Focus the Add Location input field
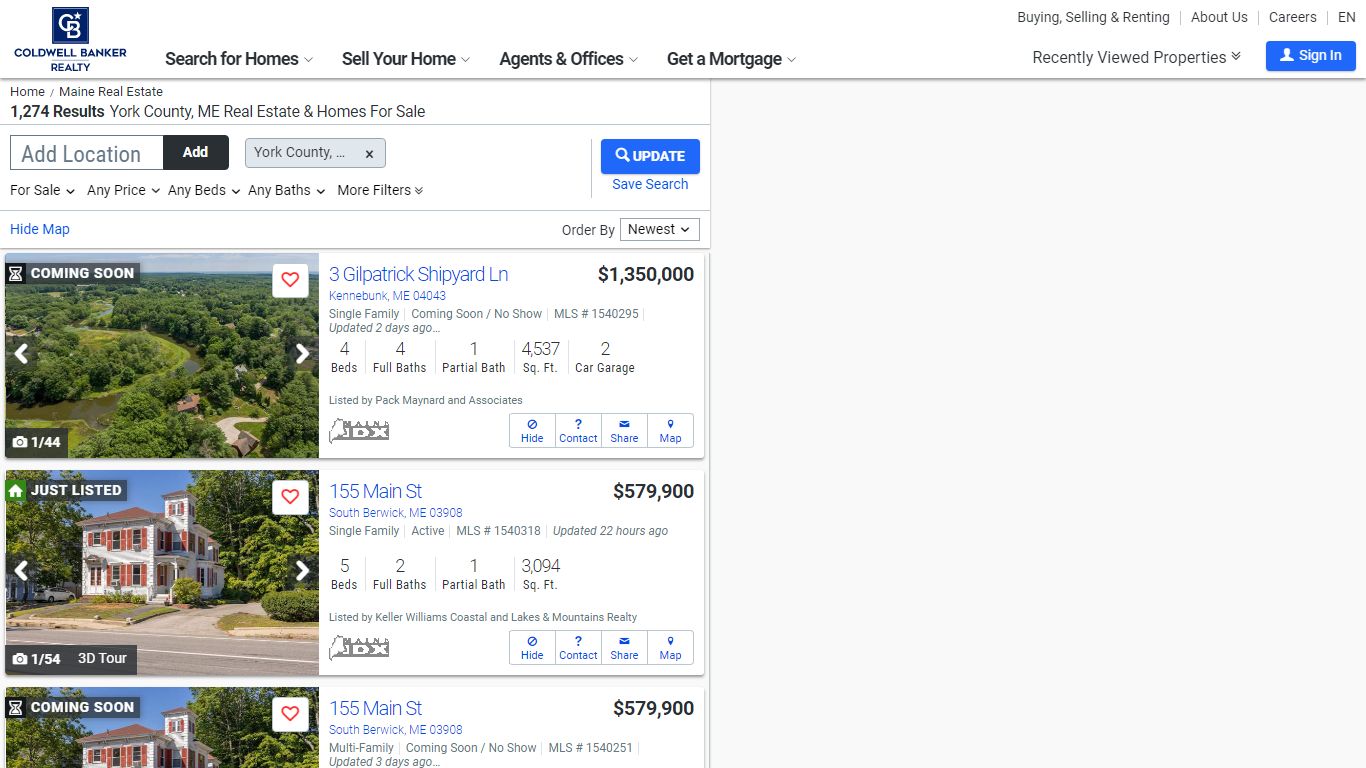The height and width of the screenshot is (768, 1366). click(87, 153)
